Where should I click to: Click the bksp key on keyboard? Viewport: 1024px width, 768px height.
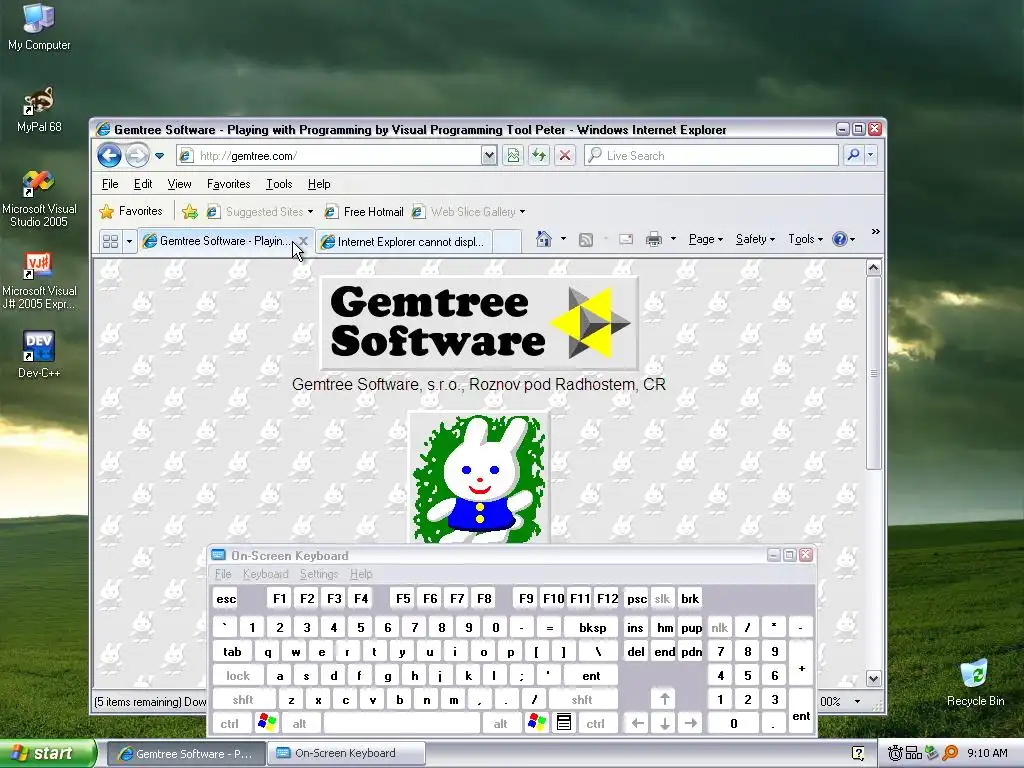[592, 628]
